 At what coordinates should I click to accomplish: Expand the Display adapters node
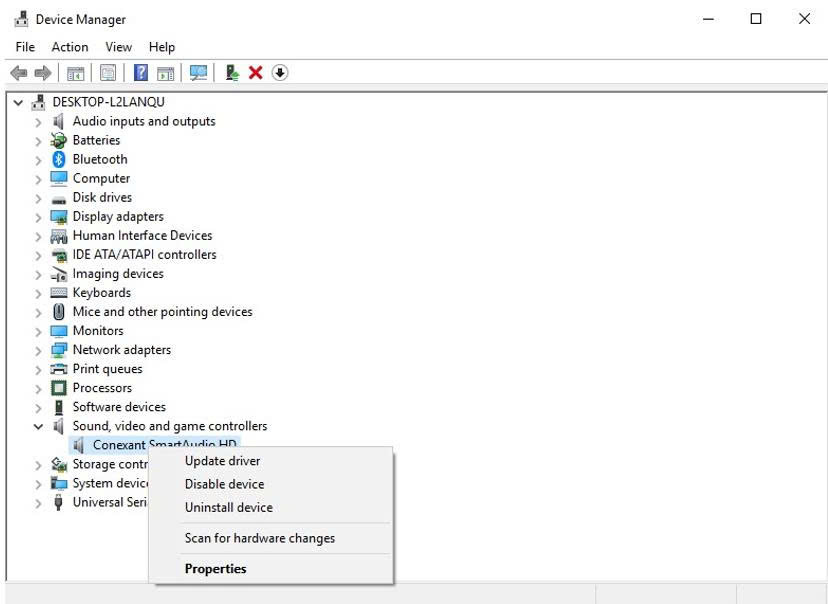click(x=38, y=217)
